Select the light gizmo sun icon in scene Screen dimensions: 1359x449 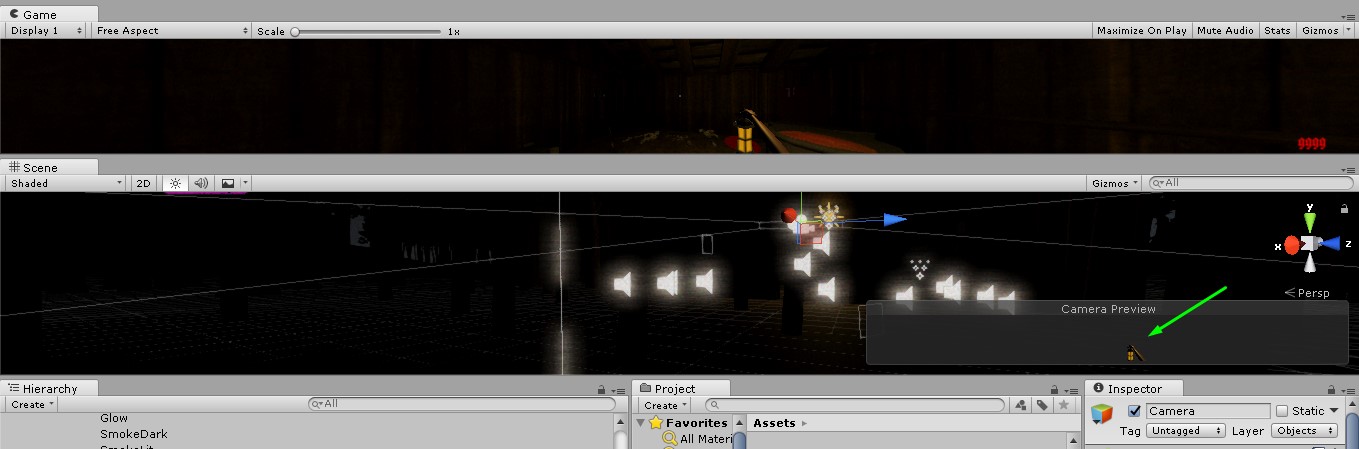[x=827, y=214]
